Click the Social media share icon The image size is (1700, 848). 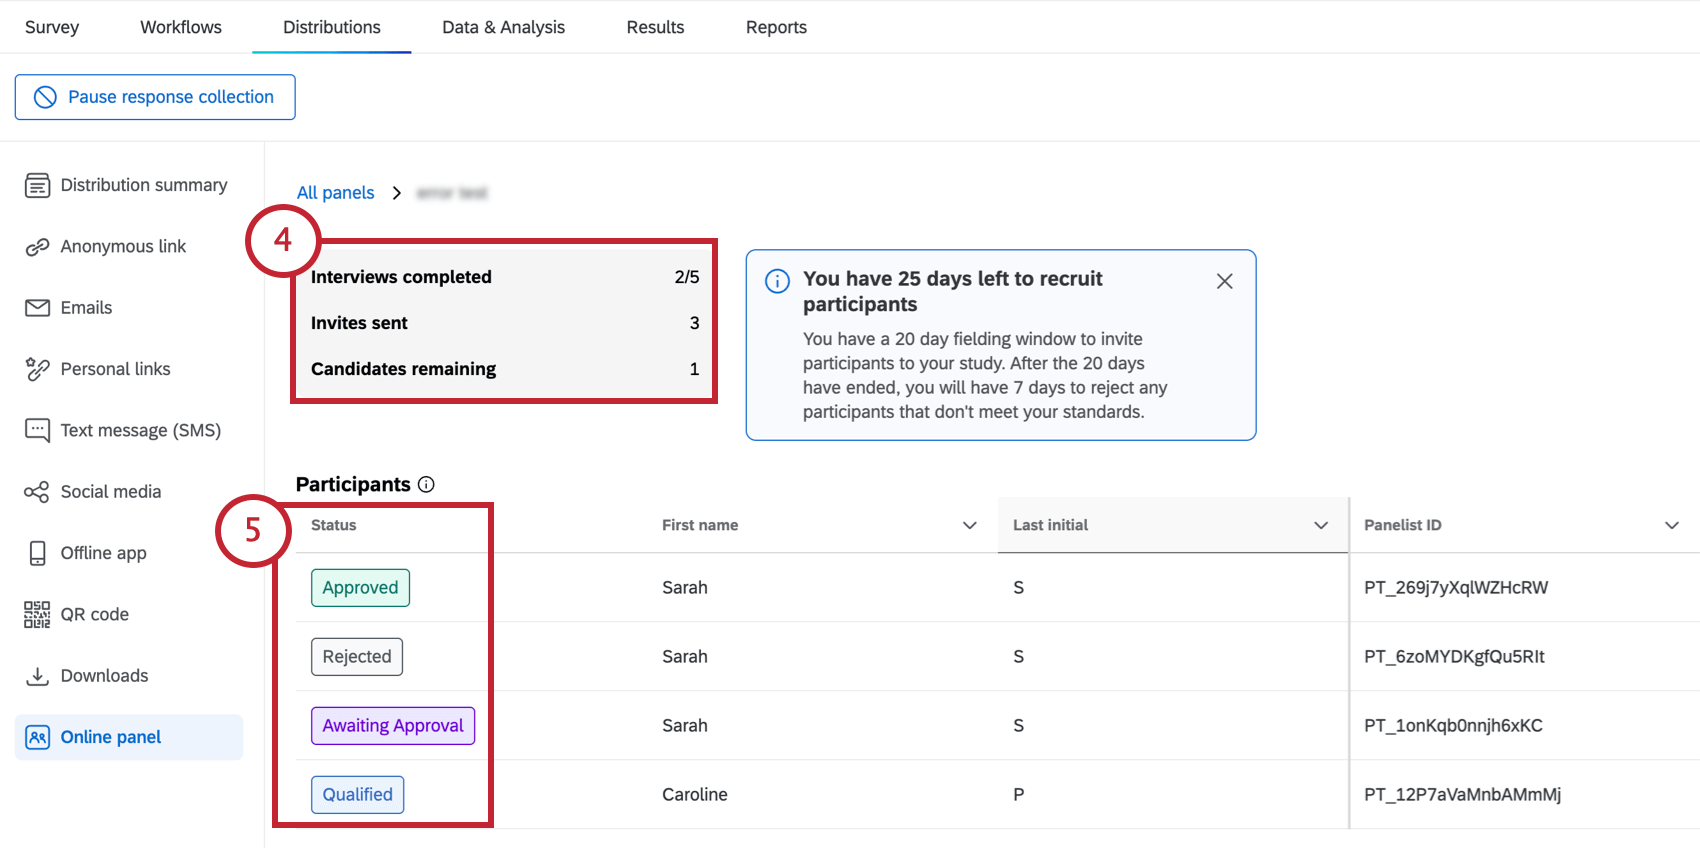click(x=37, y=492)
